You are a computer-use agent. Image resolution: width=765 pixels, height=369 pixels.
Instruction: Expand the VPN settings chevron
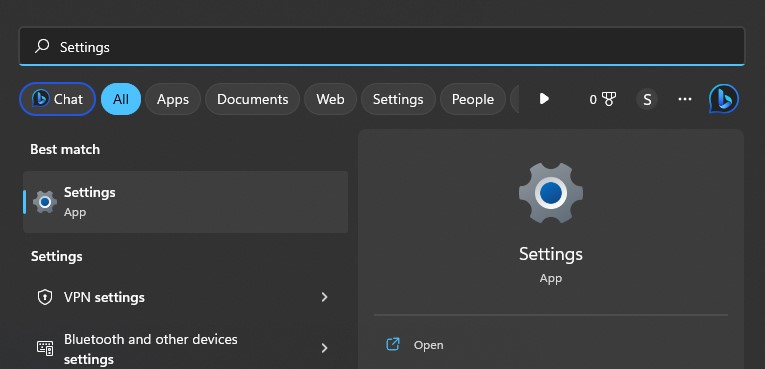(x=324, y=297)
